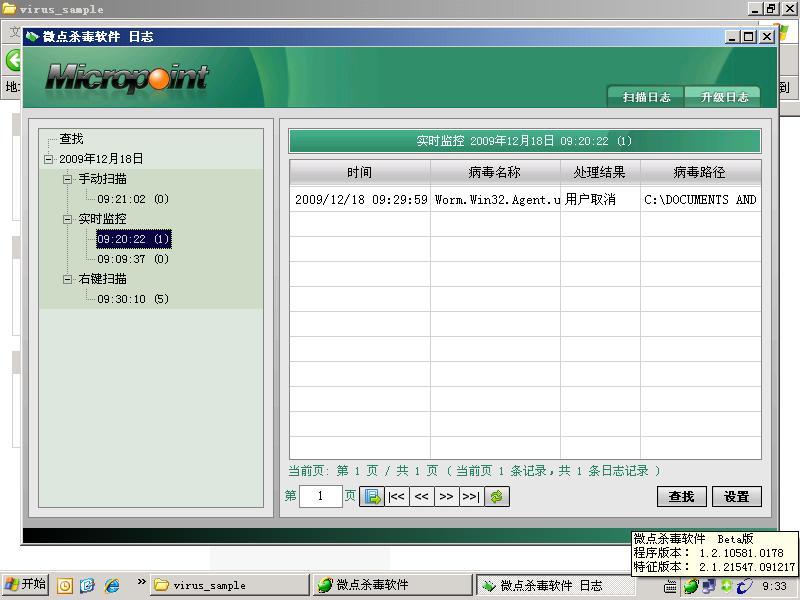Switch to the 扫描日志 tab
This screenshot has height=600, width=800.
(646, 97)
